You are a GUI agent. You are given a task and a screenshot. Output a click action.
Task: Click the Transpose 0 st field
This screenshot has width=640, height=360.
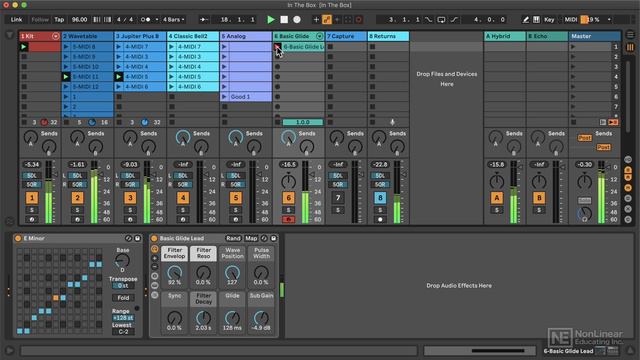[x=123, y=286]
